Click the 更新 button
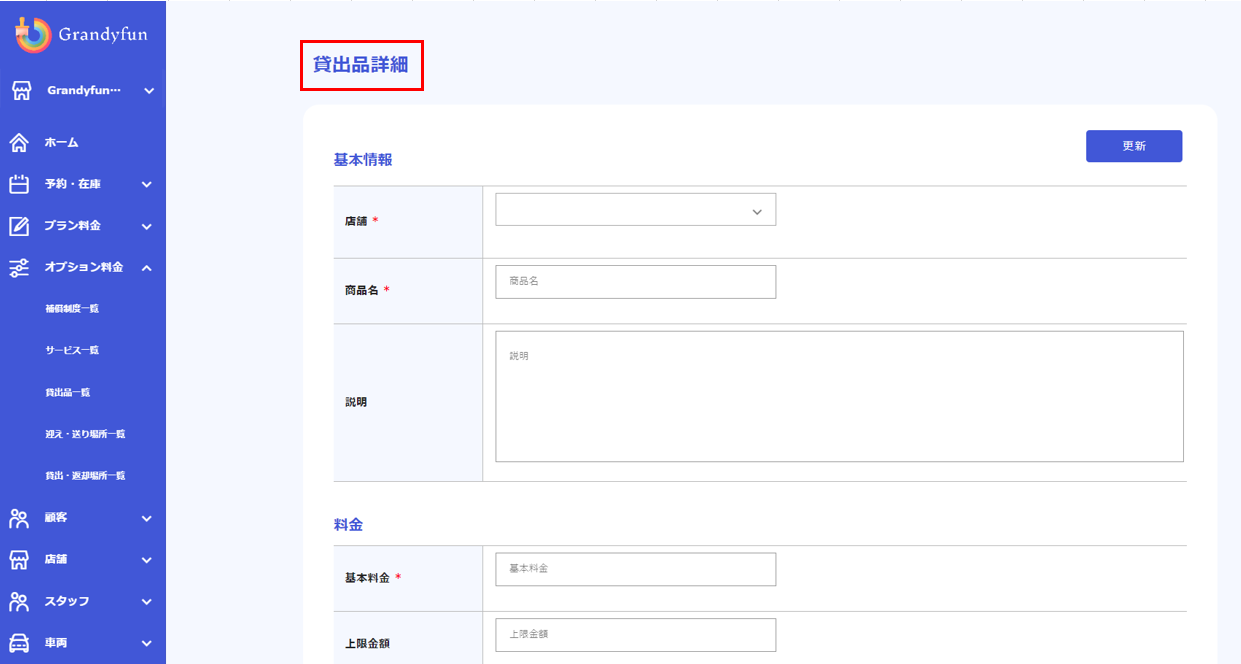The width and height of the screenshot is (1241, 664). coord(1134,146)
